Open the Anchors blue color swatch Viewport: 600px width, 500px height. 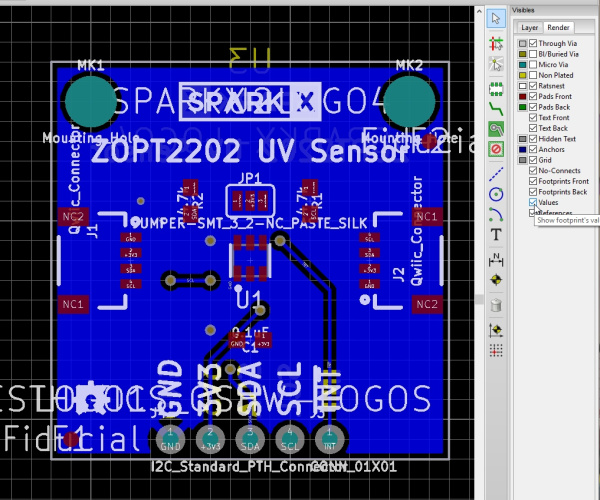tap(522, 149)
